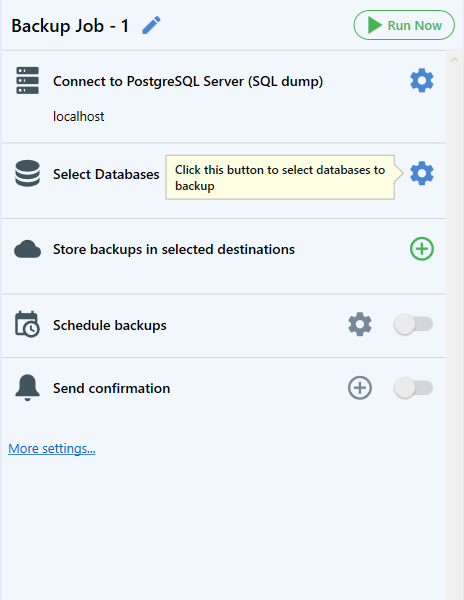
Task: Click the scrollbar up arrow
Action: [454, 60]
